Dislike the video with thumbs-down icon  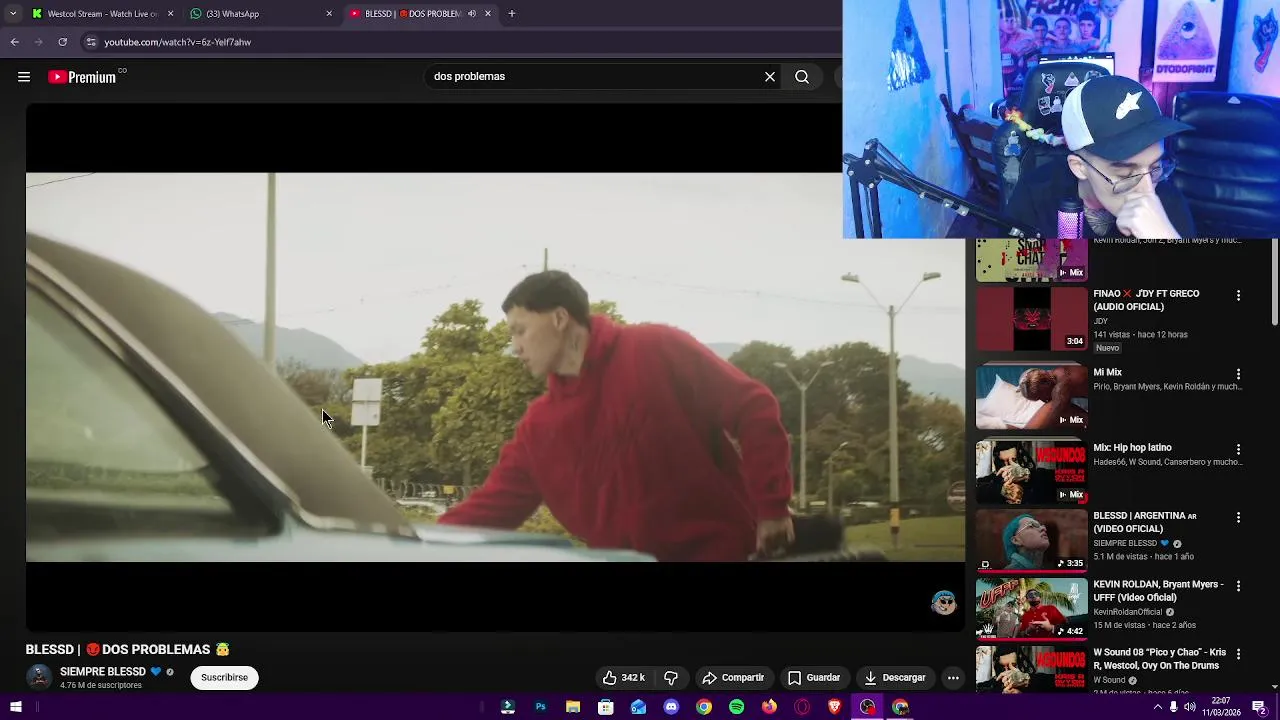[671, 678]
